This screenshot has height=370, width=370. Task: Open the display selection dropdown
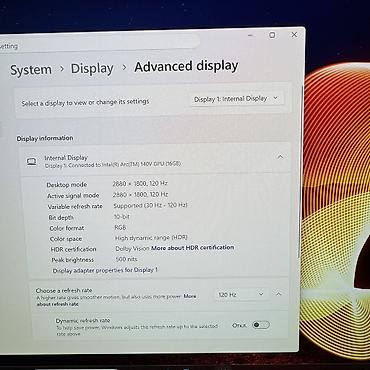(x=237, y=99)
